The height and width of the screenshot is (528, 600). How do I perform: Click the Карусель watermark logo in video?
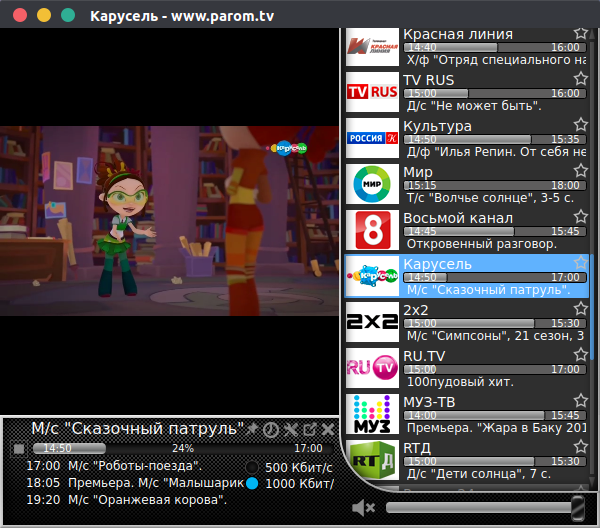288,148
